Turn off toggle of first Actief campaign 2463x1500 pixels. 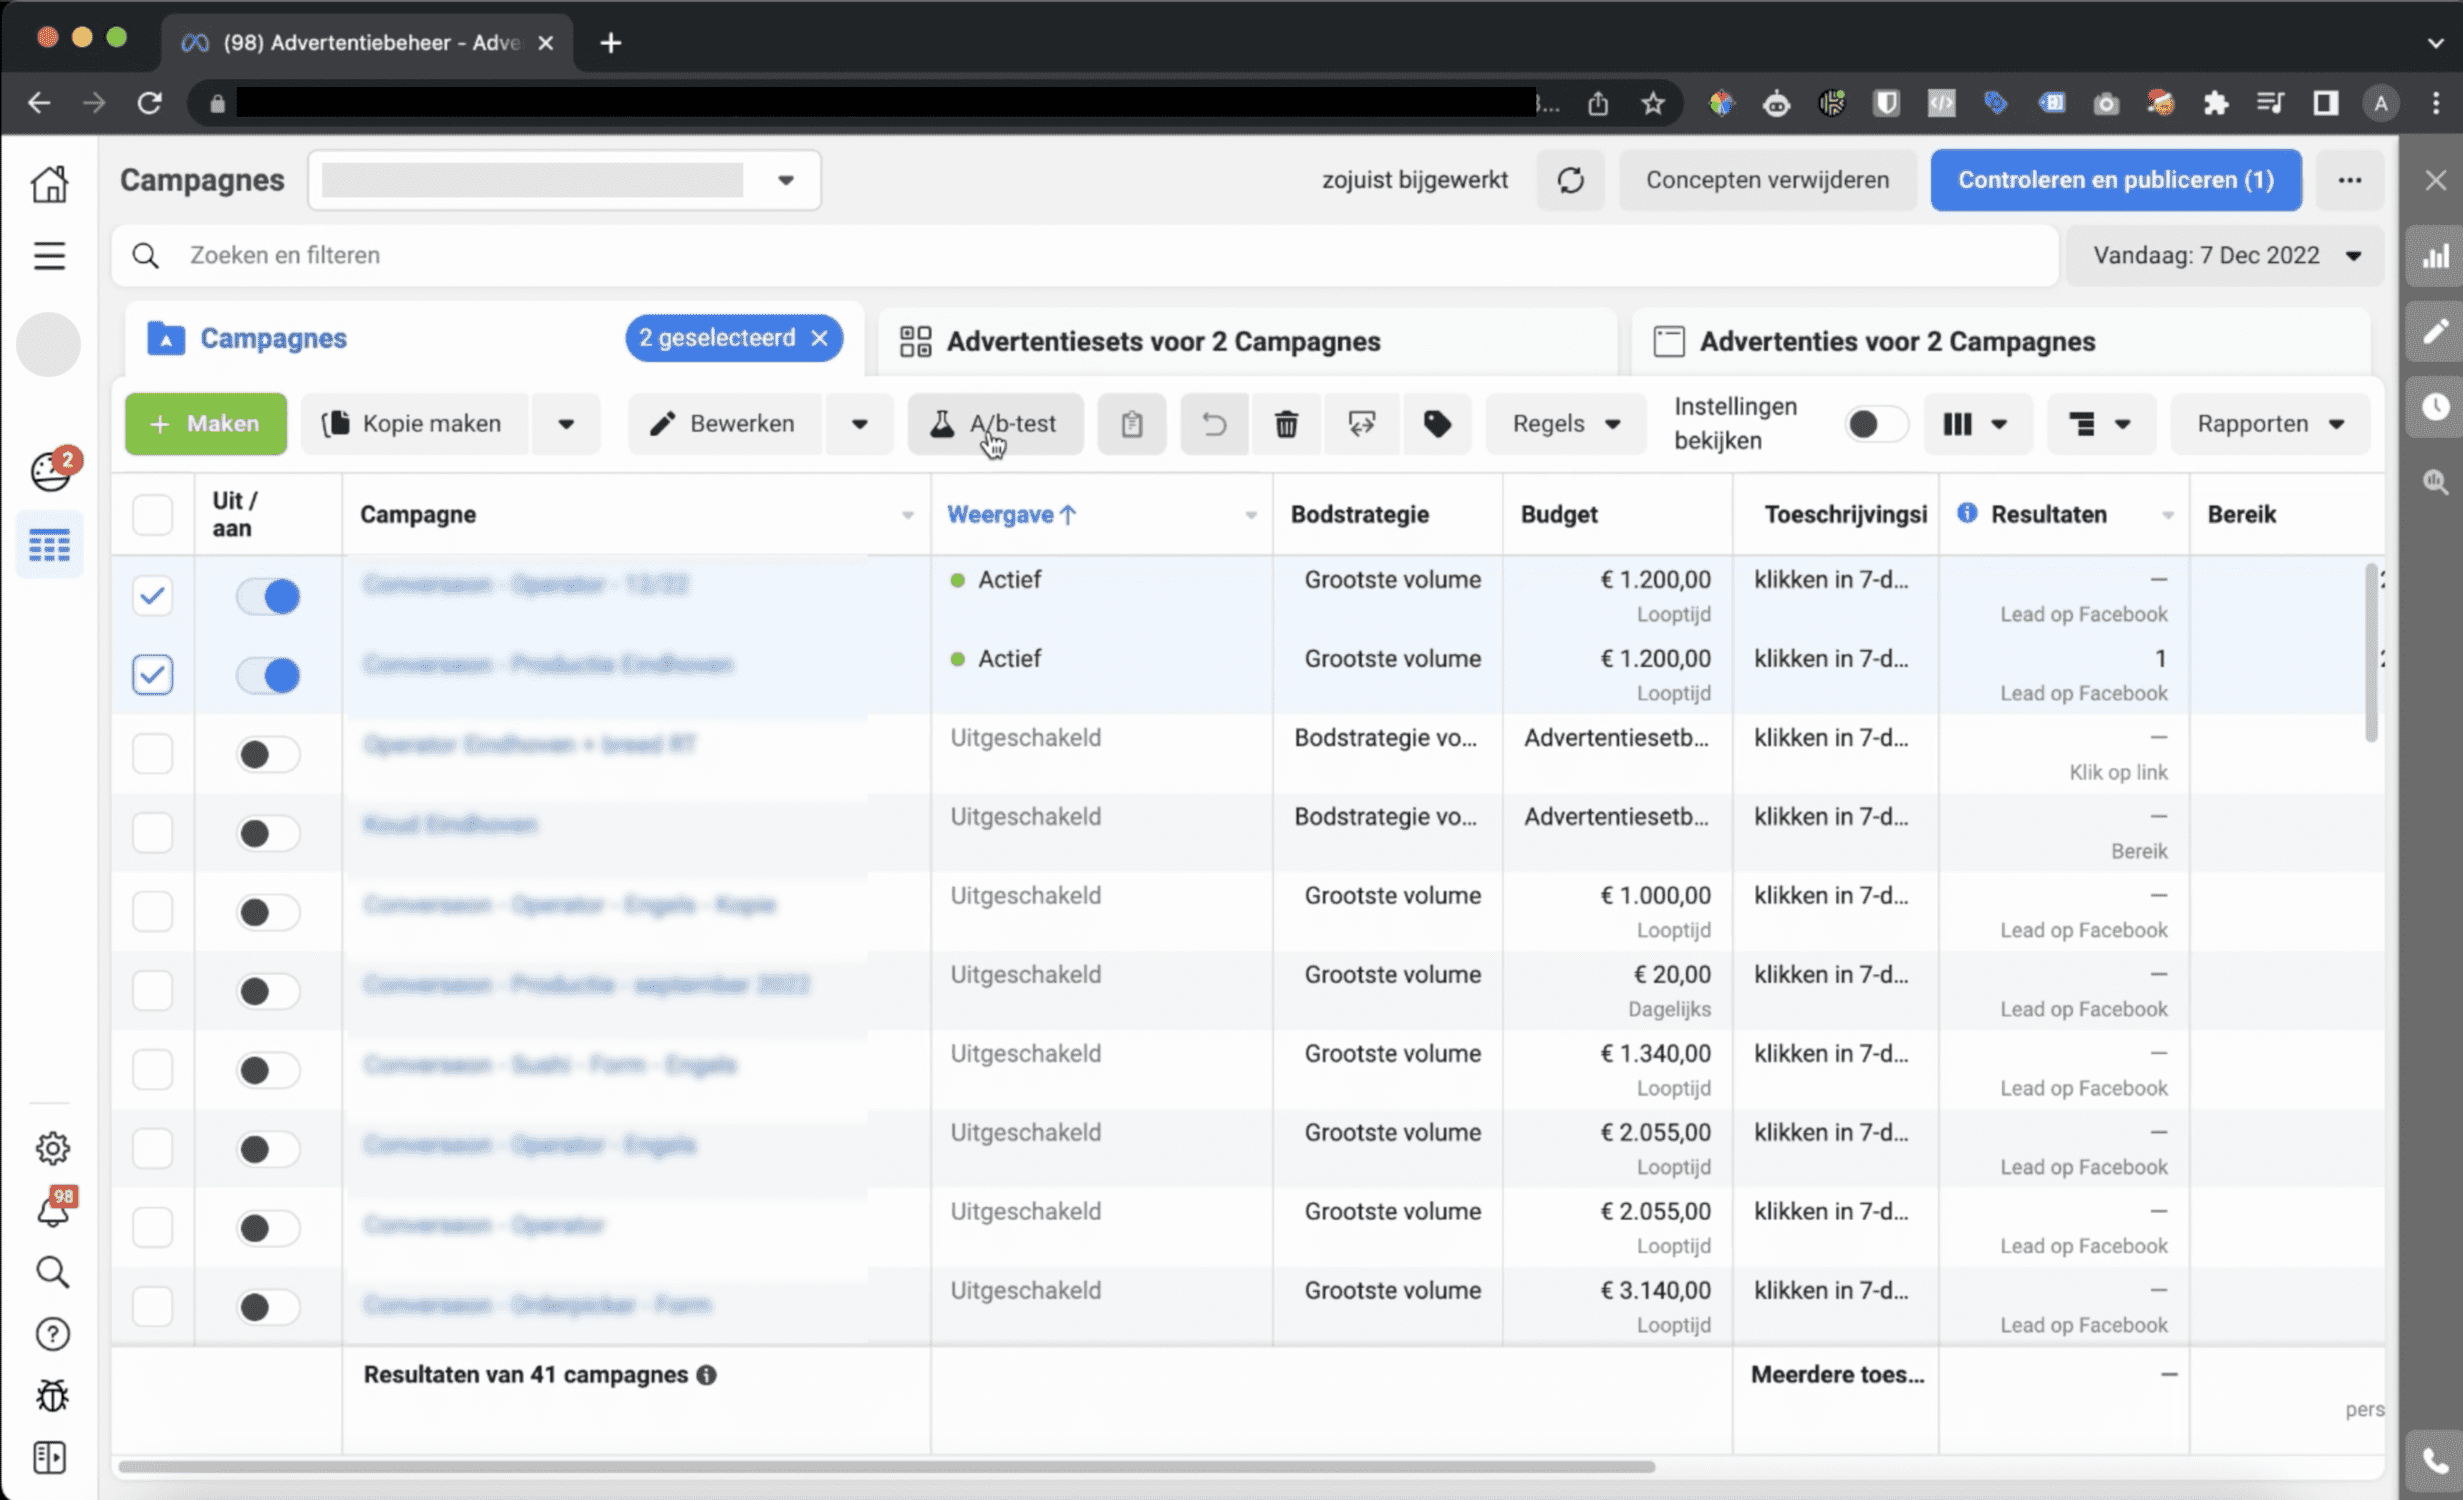pos(268,596)
